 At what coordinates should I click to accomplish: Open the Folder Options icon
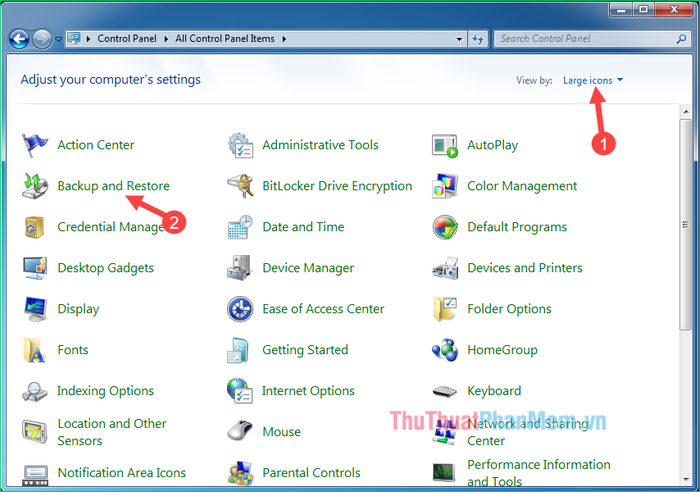[445, 309]
